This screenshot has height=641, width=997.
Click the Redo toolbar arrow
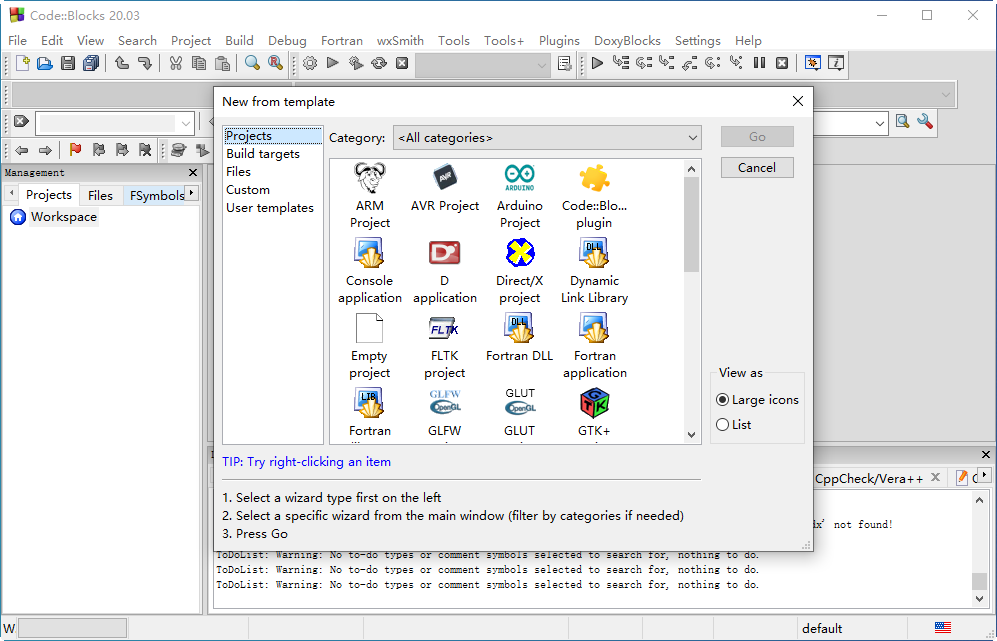point(144,63)
